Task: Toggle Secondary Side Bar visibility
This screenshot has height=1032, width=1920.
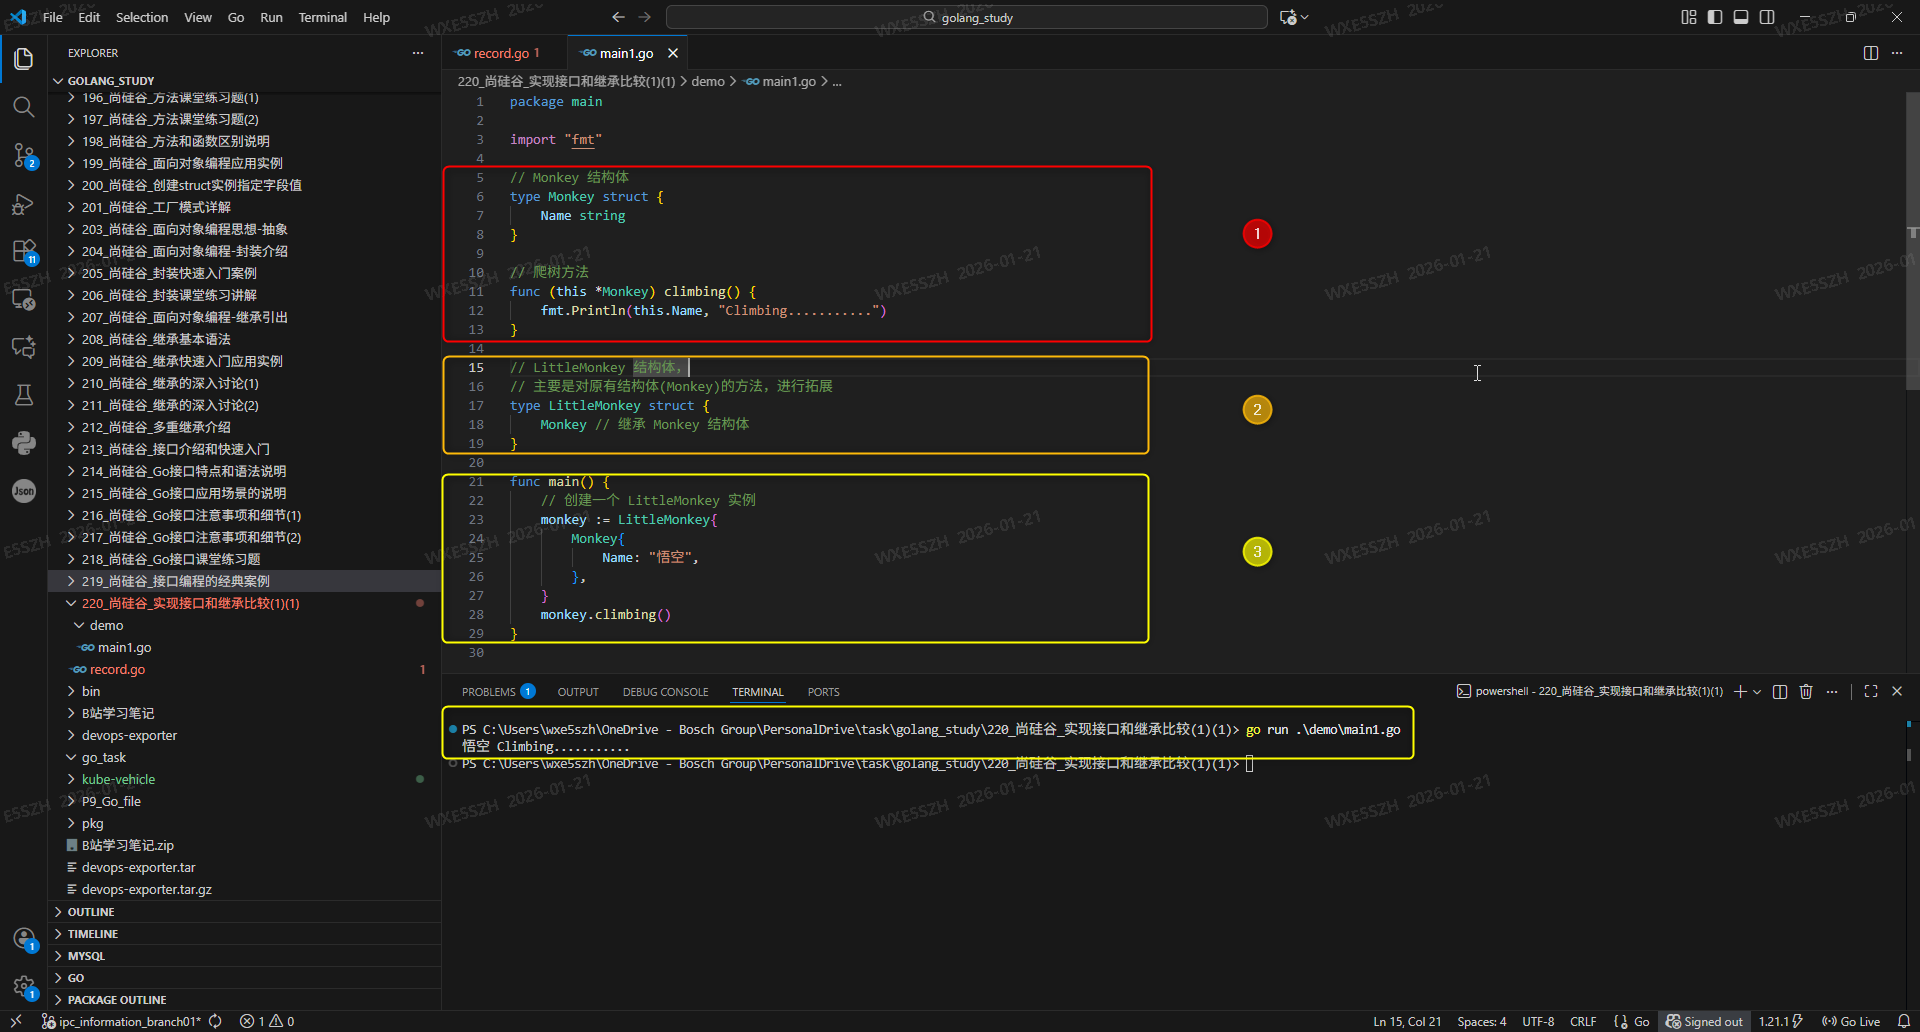Action: pos(1767,17)
